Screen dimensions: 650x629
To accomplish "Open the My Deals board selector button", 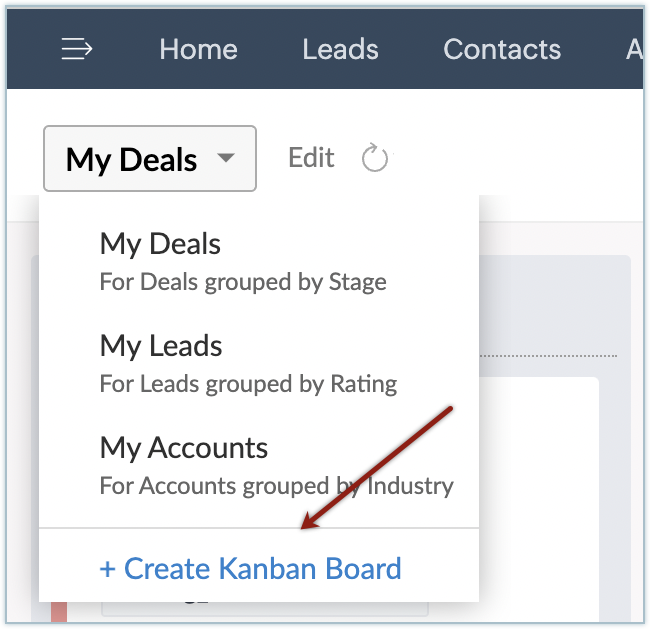I will coord(150,158).
